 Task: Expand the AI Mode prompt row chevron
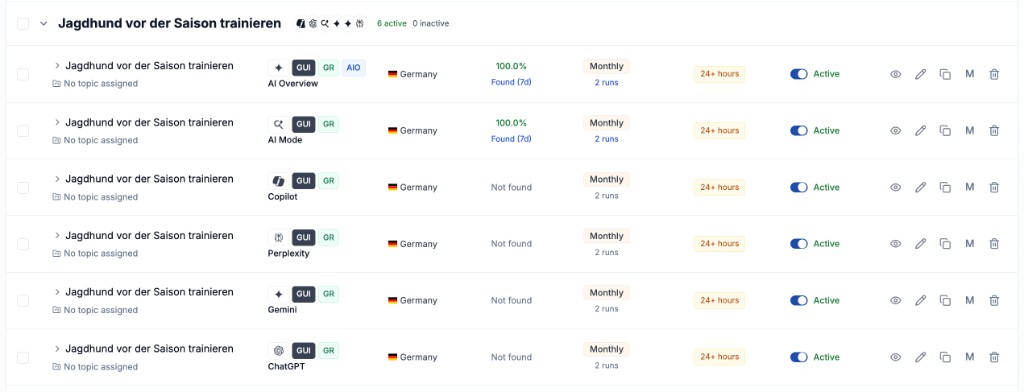click(x=57, y=123)
